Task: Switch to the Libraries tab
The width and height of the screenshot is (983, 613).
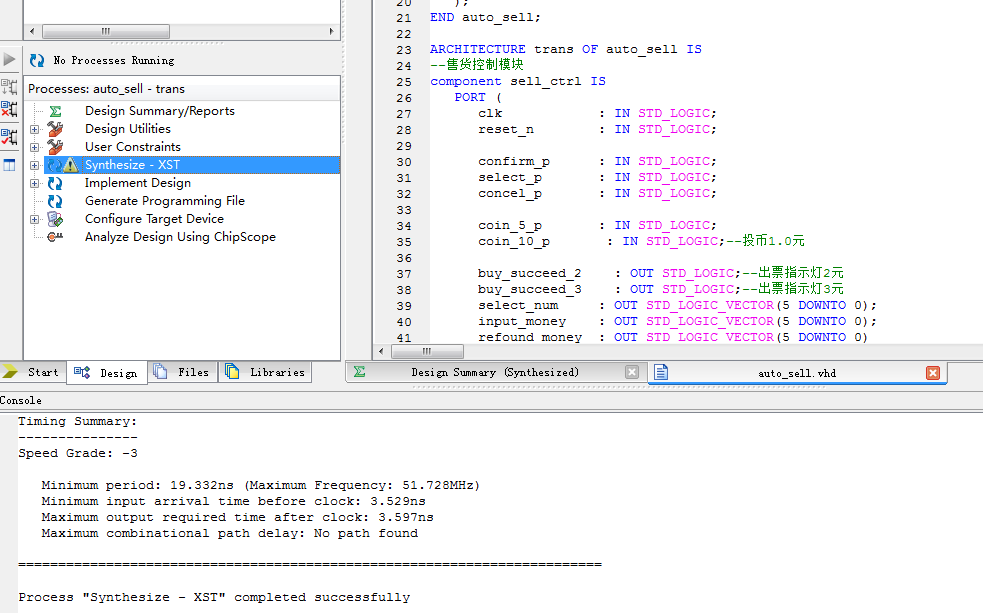Action: pos(265,372)
